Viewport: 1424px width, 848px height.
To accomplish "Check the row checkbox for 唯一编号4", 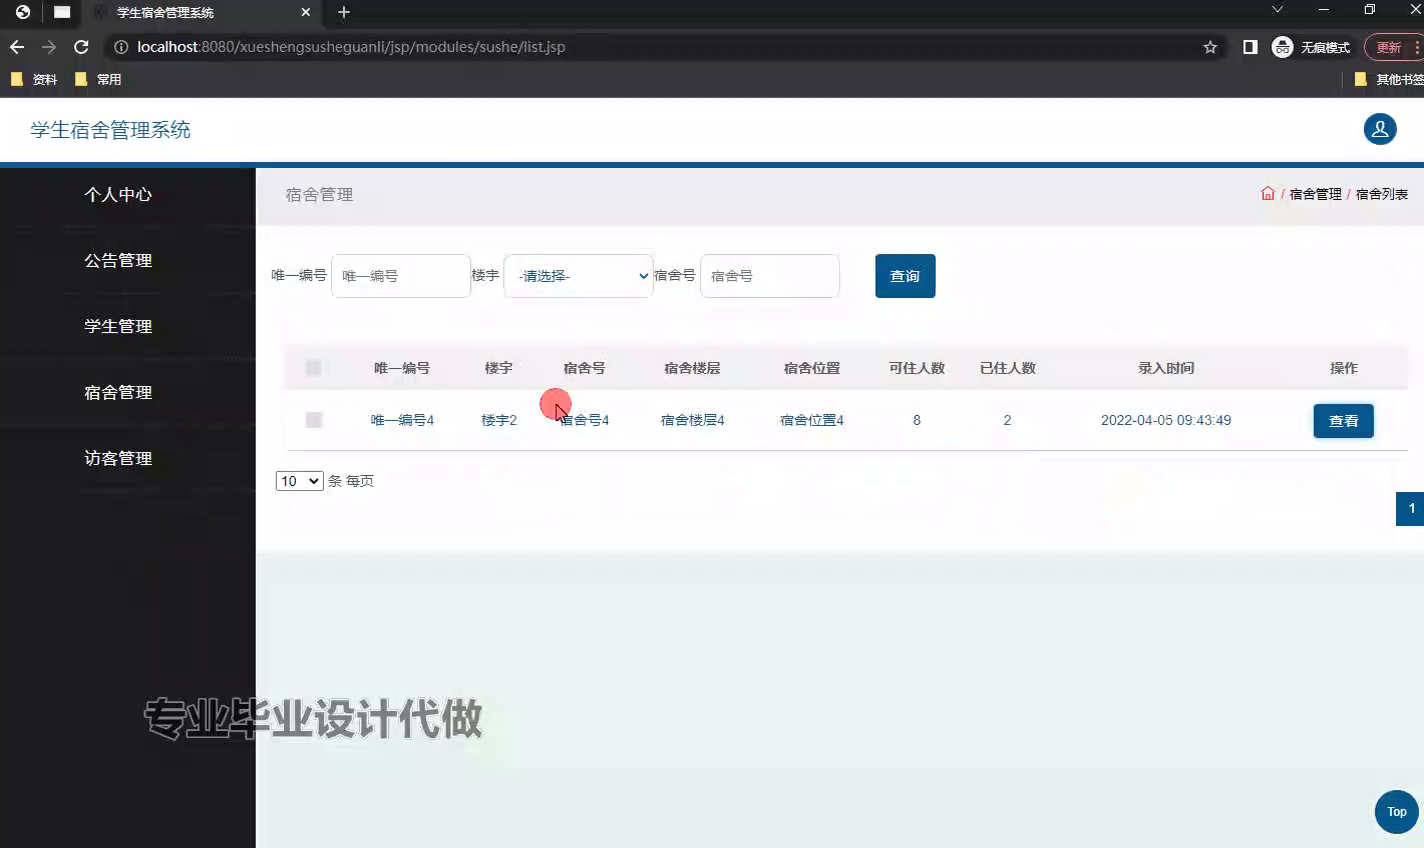I will 314,420.
